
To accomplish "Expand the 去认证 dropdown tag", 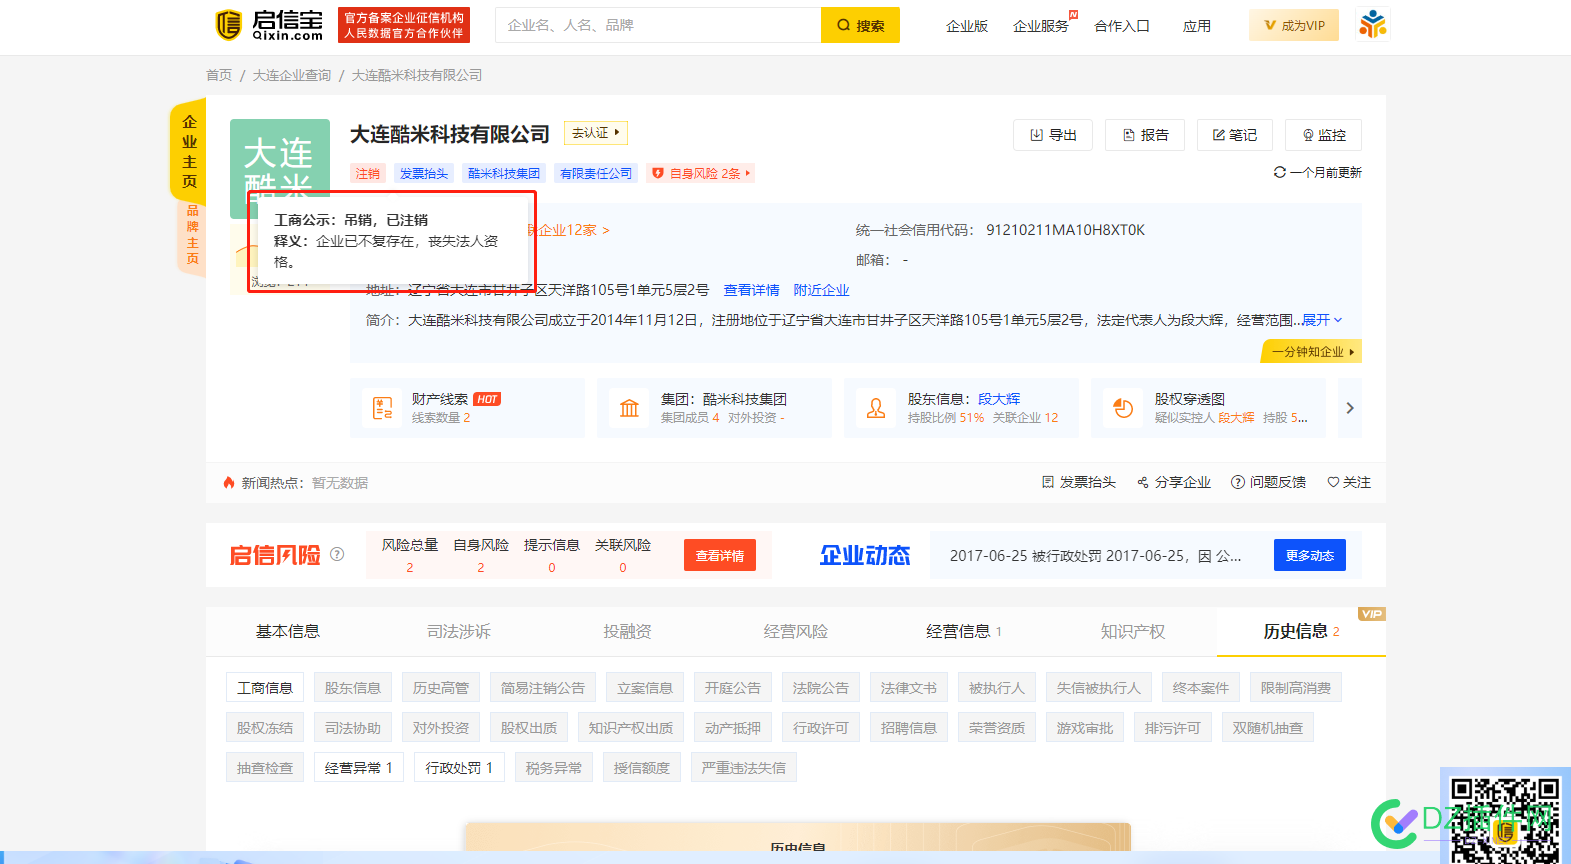I will pyautogui.click(x=596, y=133).
